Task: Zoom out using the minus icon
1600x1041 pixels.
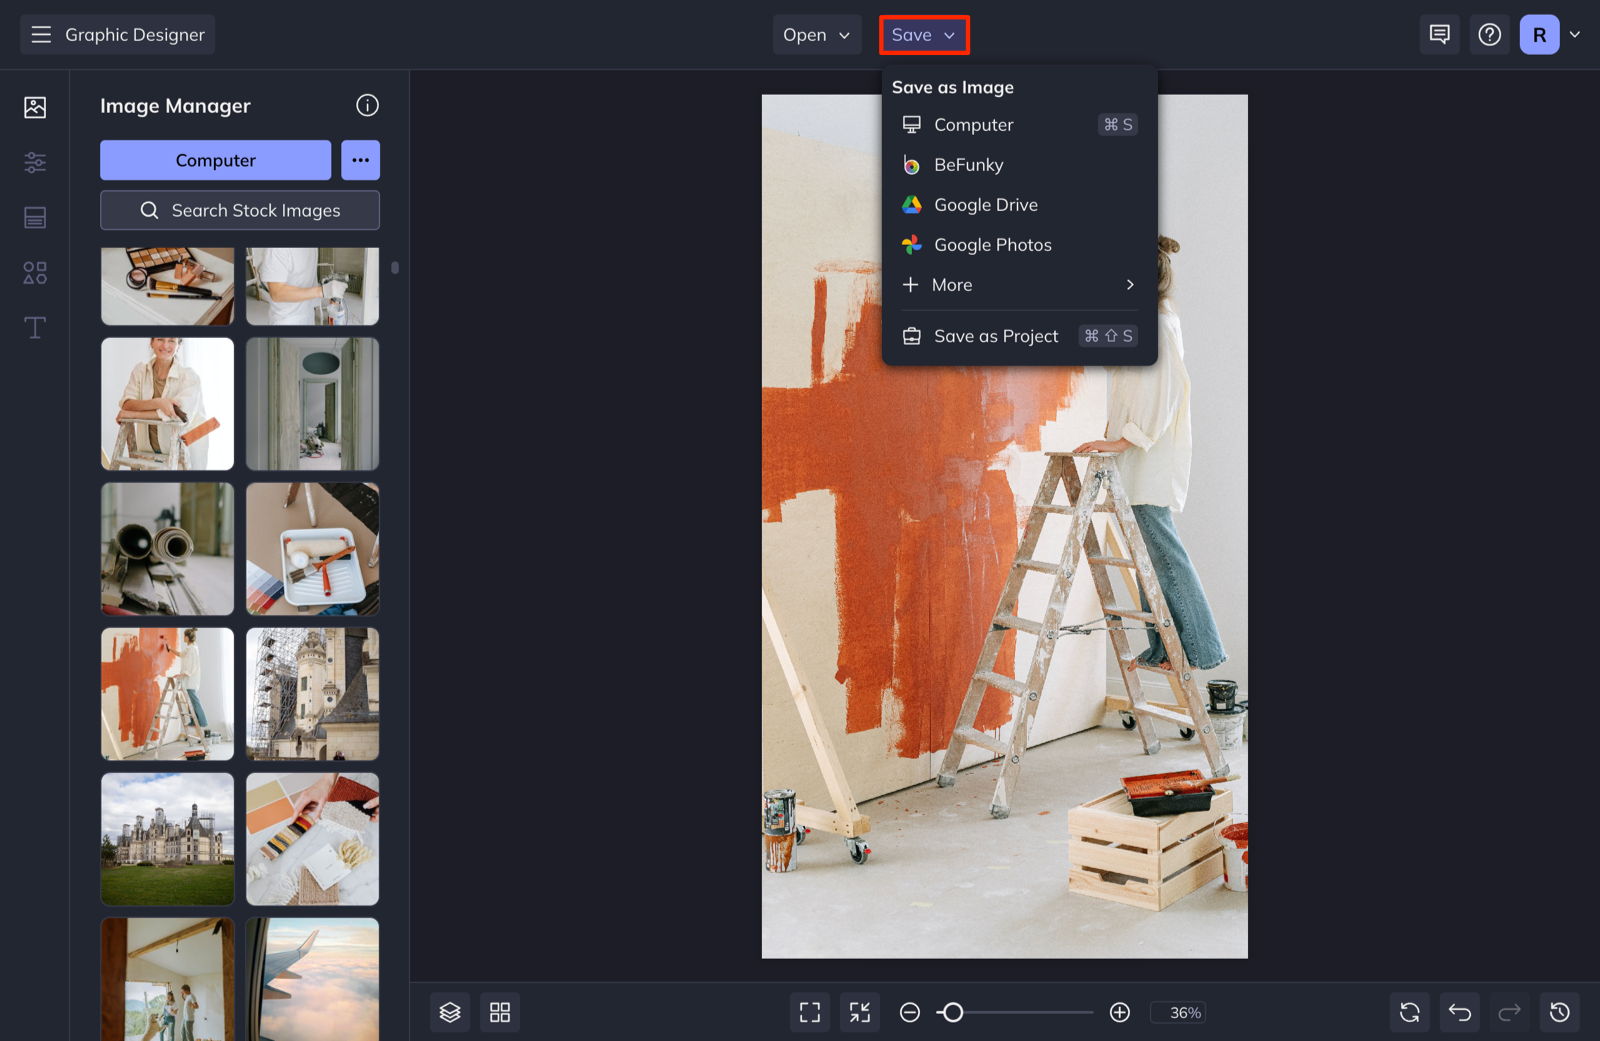Action: [909, 1012]
